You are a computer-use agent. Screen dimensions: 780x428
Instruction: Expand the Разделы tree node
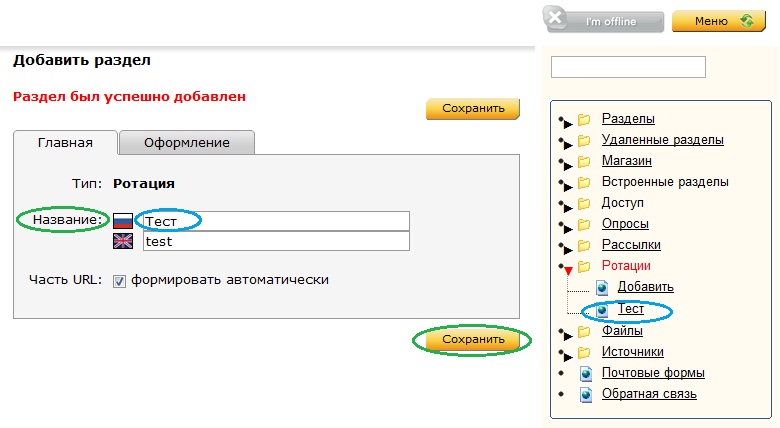[566, 122]
